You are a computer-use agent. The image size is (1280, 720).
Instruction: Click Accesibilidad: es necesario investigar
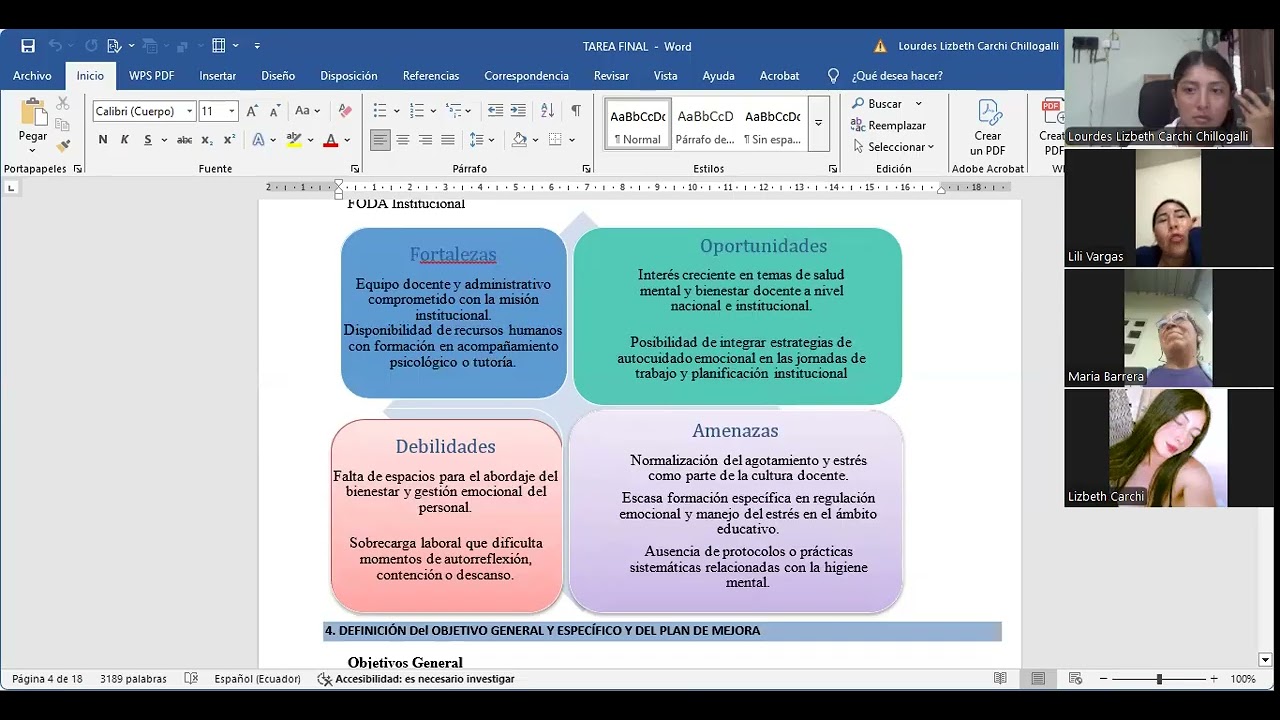[x=416, y=679]
